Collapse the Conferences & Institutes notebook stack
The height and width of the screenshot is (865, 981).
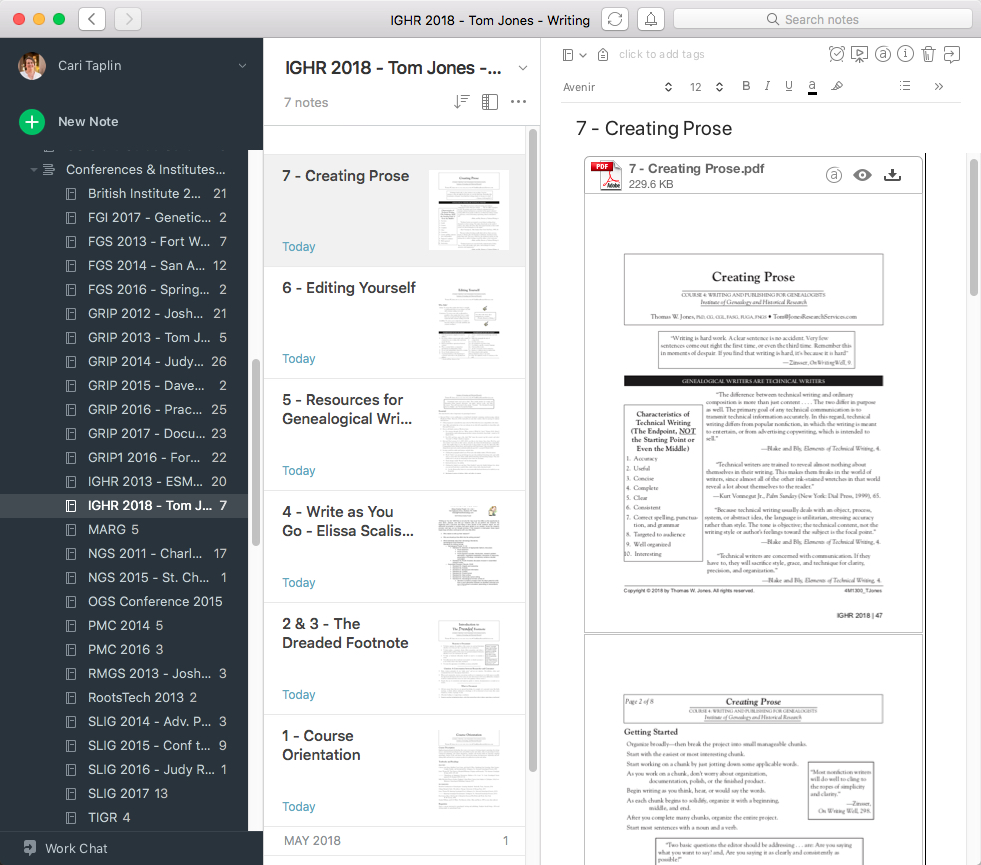34,169
